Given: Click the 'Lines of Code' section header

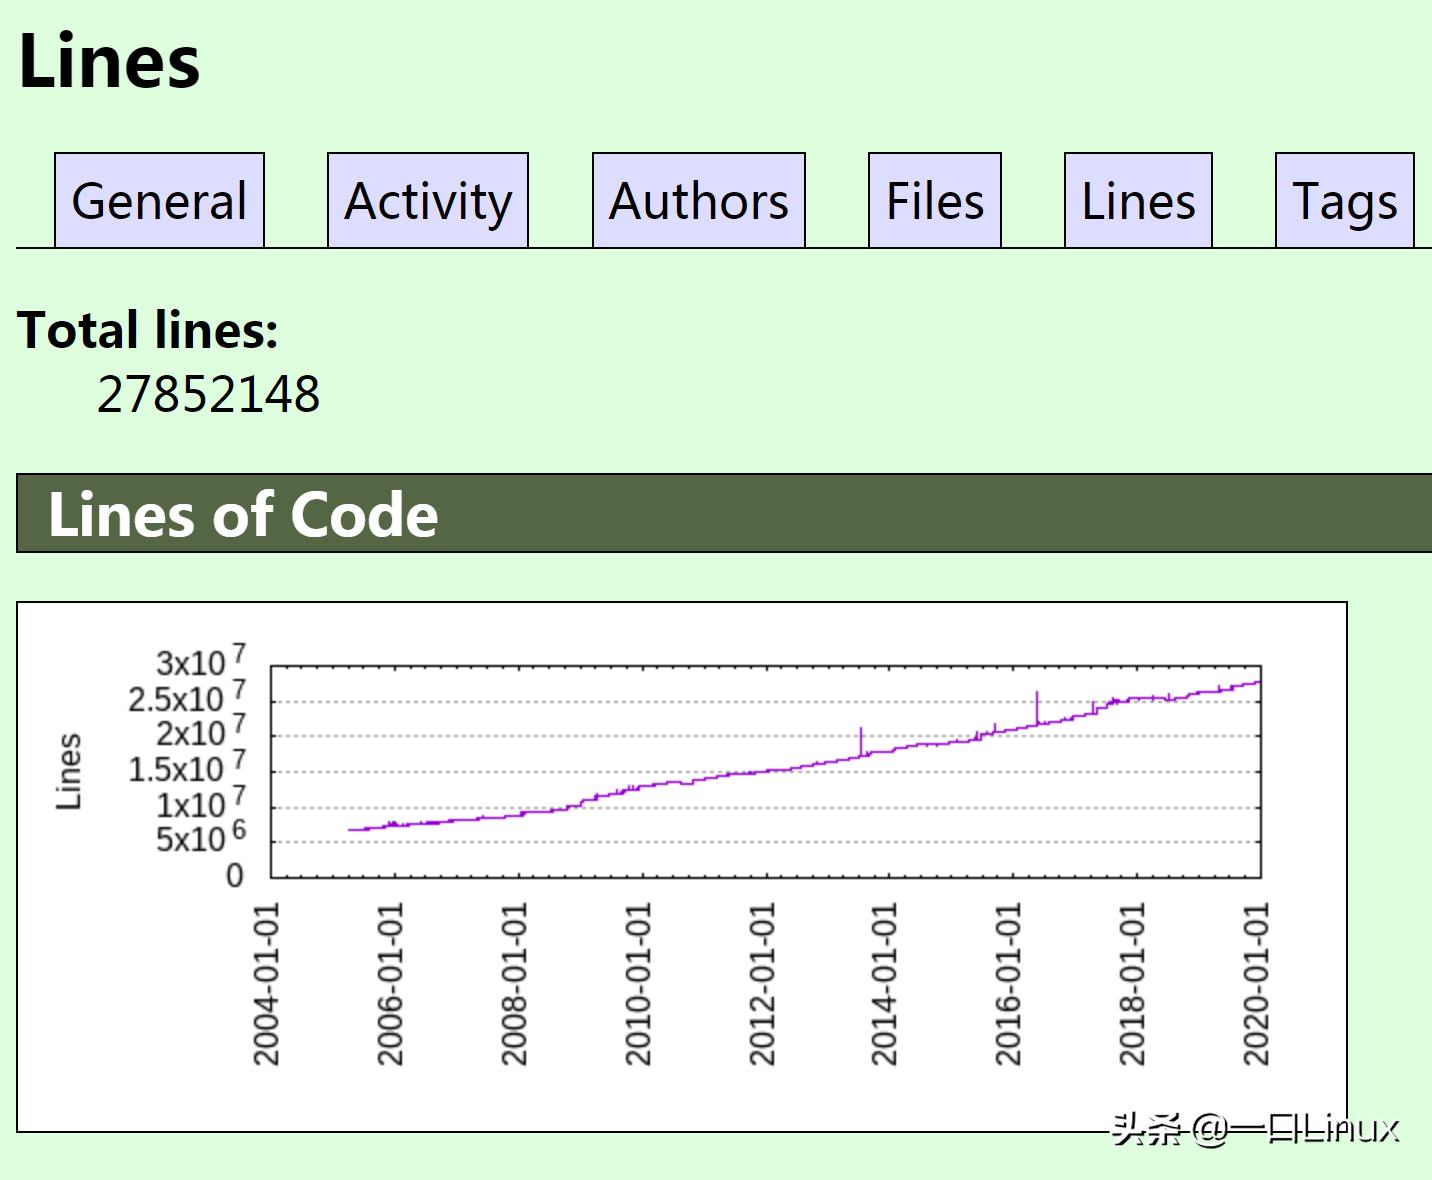Looking at the screenshot, I should (724, 513).
